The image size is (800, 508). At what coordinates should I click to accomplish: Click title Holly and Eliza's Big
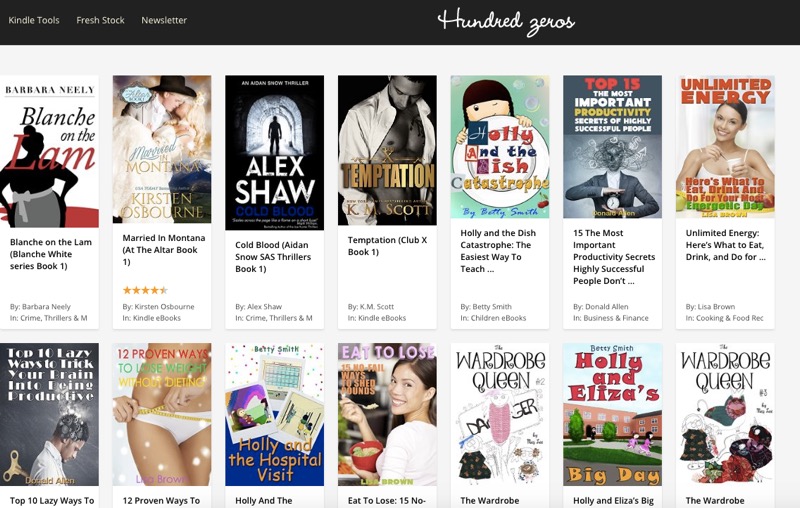[613, 501]
